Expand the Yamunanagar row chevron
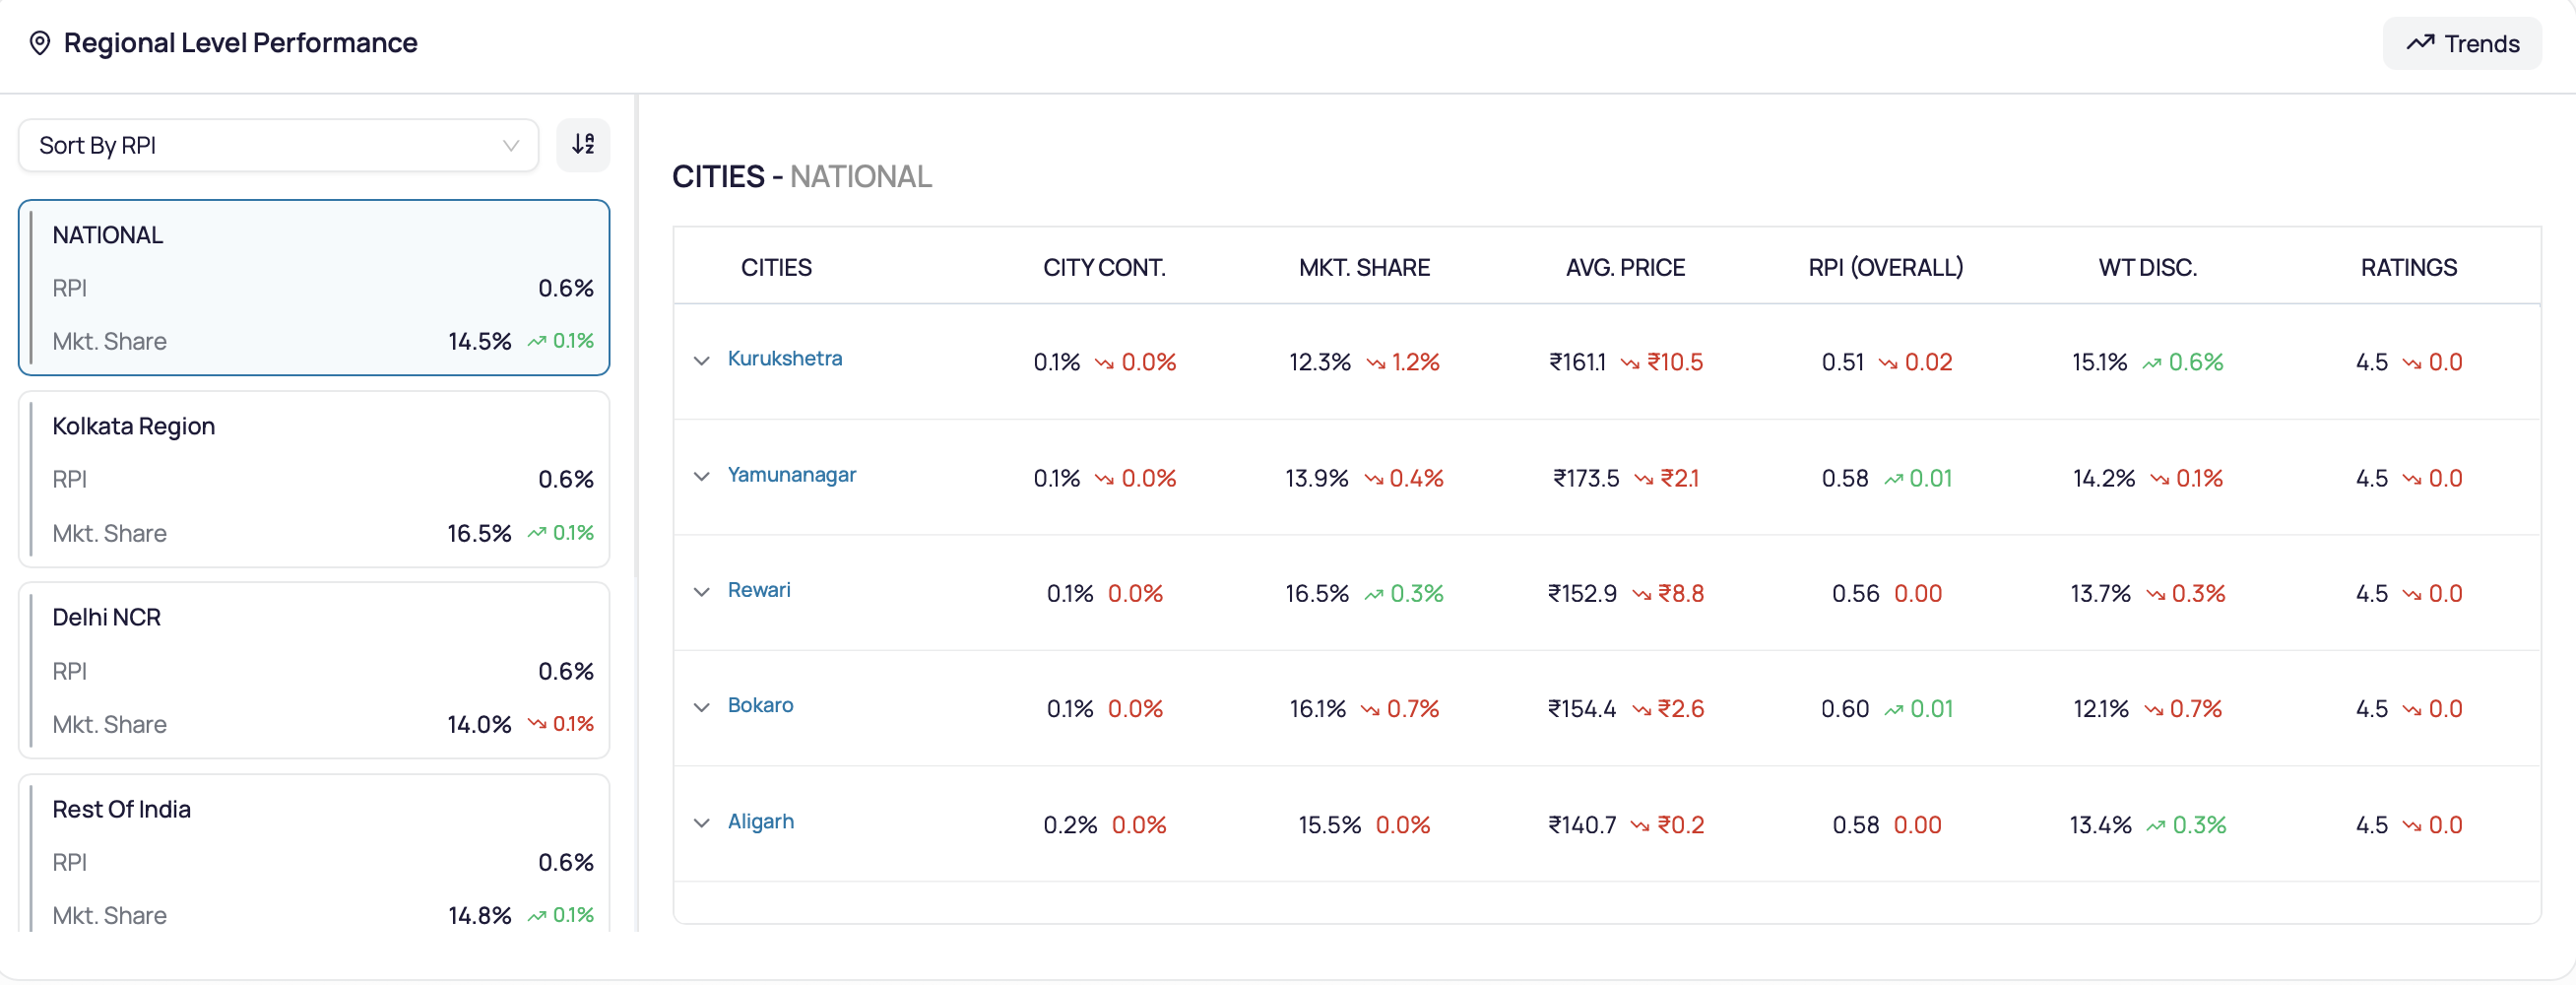This screenshot has height=985, width=2576. click(702, 477)
